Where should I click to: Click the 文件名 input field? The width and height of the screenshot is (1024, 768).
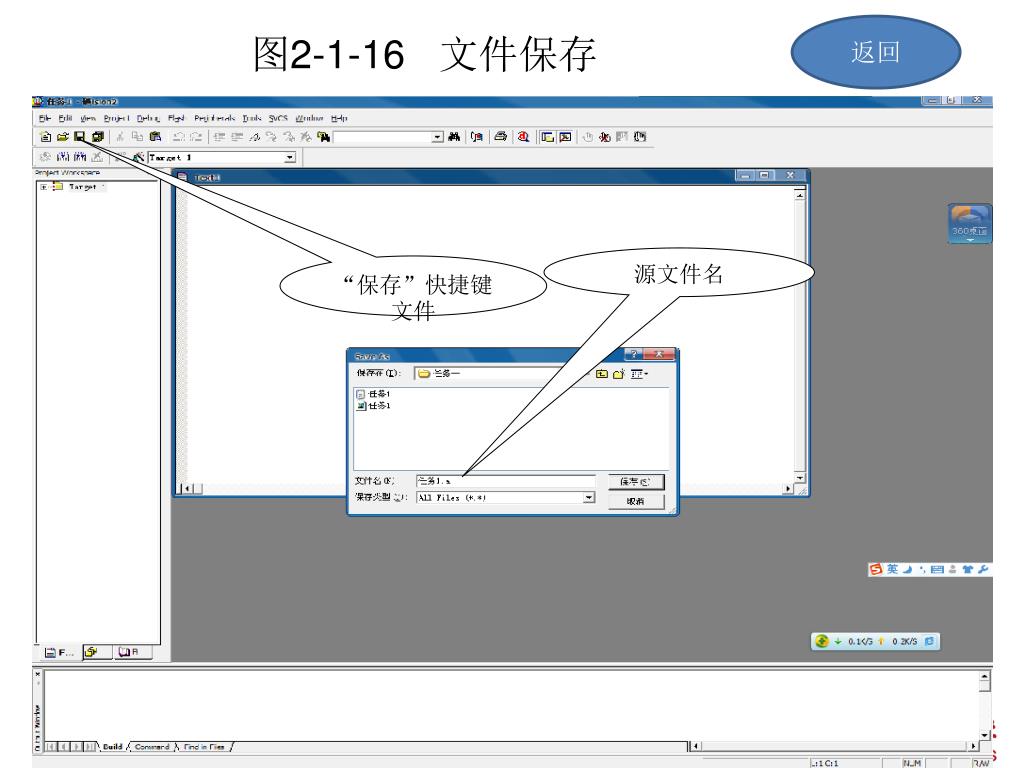click(505, 481)
